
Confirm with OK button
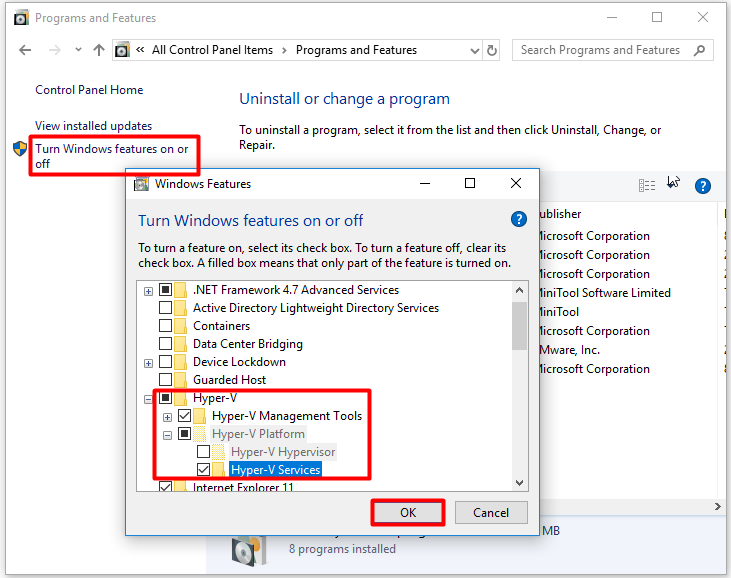tap(408, 513)
